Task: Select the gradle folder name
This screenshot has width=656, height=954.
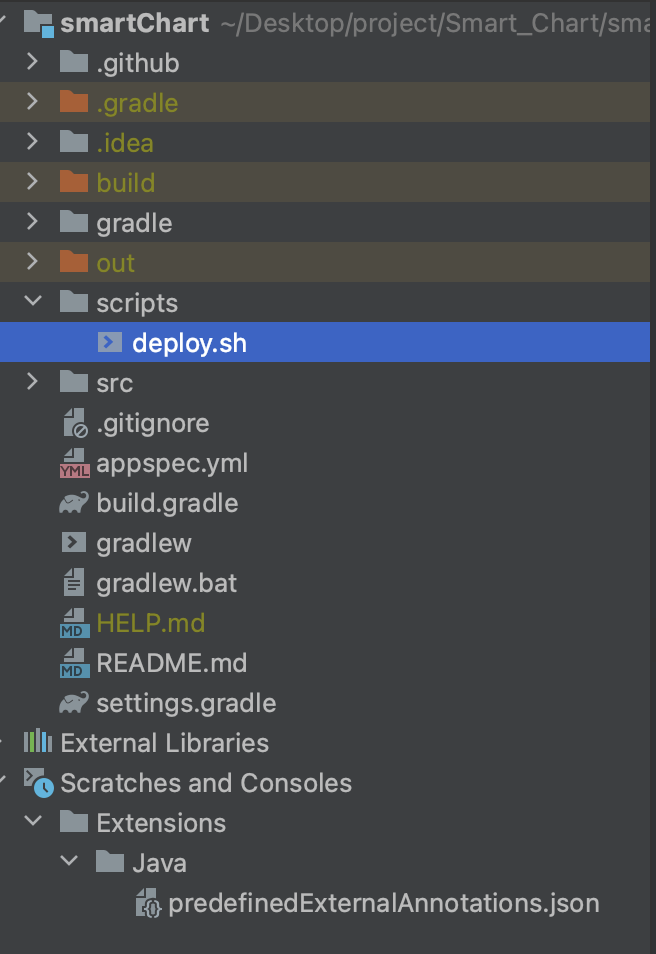Action: 134,223
